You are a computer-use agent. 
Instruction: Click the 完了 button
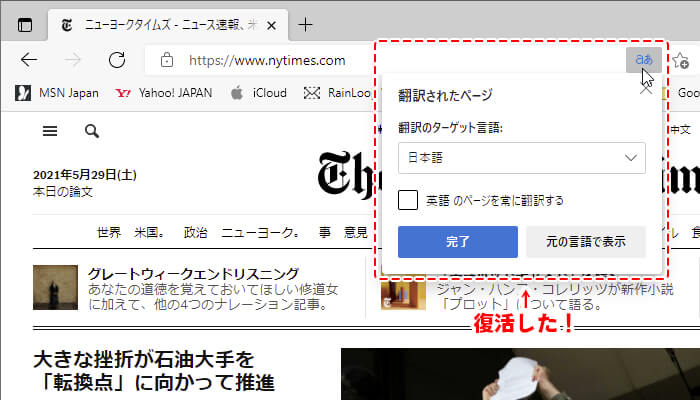click(458, 242)
